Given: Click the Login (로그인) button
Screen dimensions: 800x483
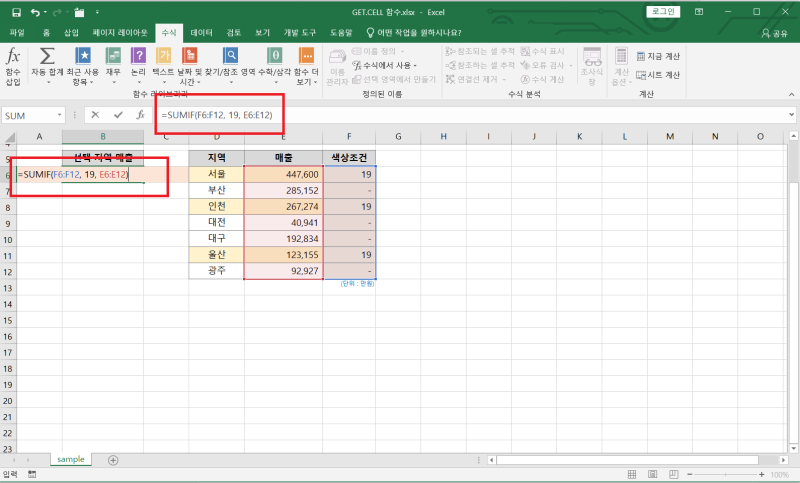Looking at the screenshot, I should point(663,12).
